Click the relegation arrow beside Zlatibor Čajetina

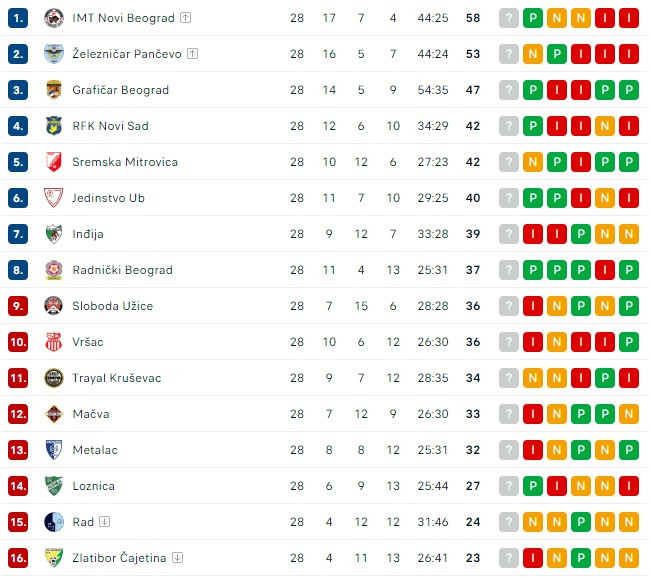coord(177,558)
